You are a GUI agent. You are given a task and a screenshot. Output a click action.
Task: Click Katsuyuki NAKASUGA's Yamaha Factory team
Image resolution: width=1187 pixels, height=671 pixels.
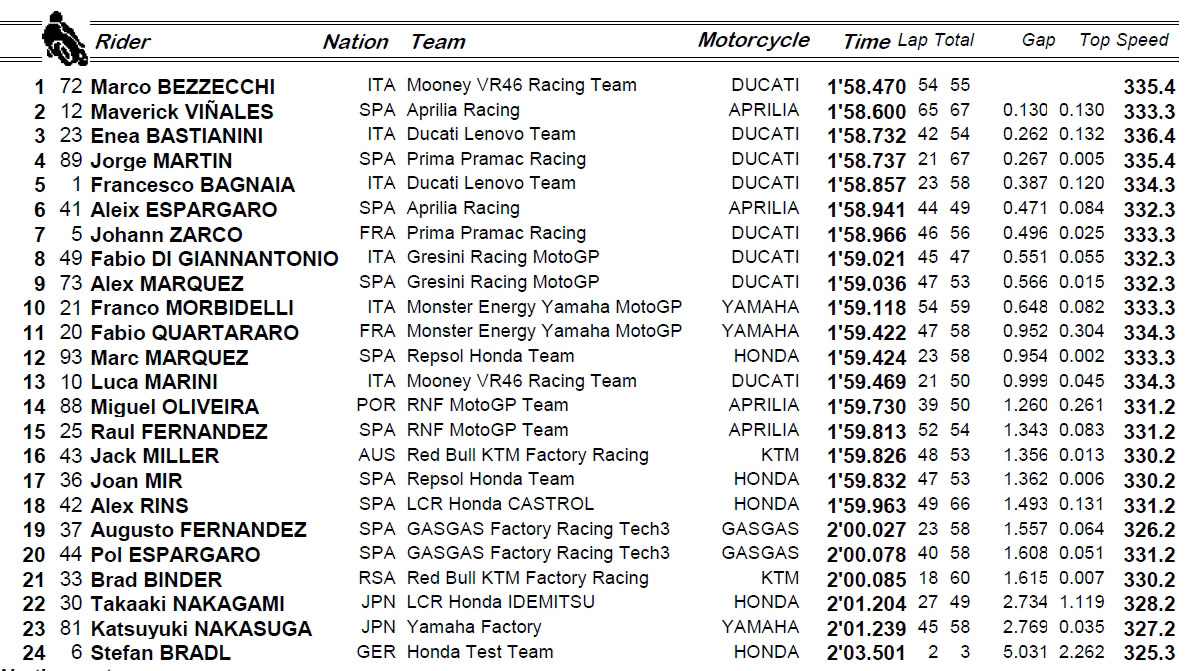pyautogui.click(x=474, y=627)
